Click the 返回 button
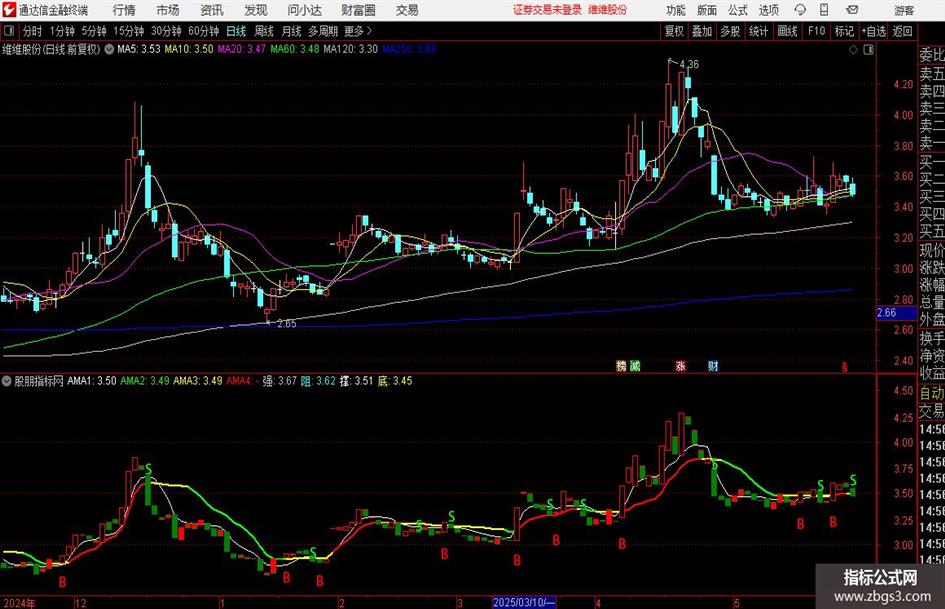 click(x=902, y=31)
